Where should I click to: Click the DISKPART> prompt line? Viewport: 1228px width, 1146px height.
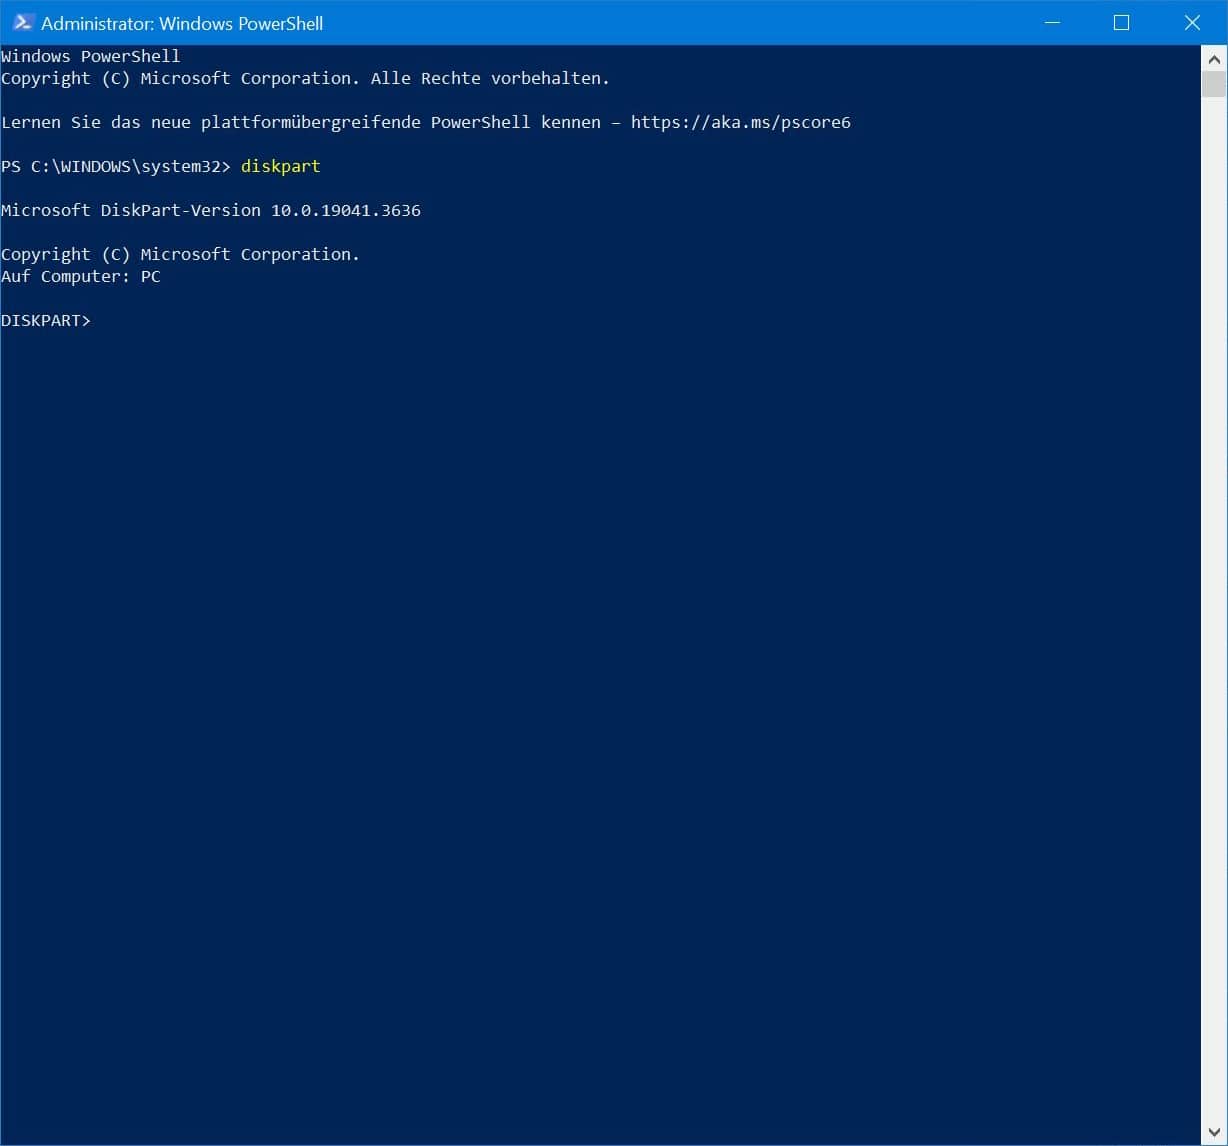(x=46, y=320)
